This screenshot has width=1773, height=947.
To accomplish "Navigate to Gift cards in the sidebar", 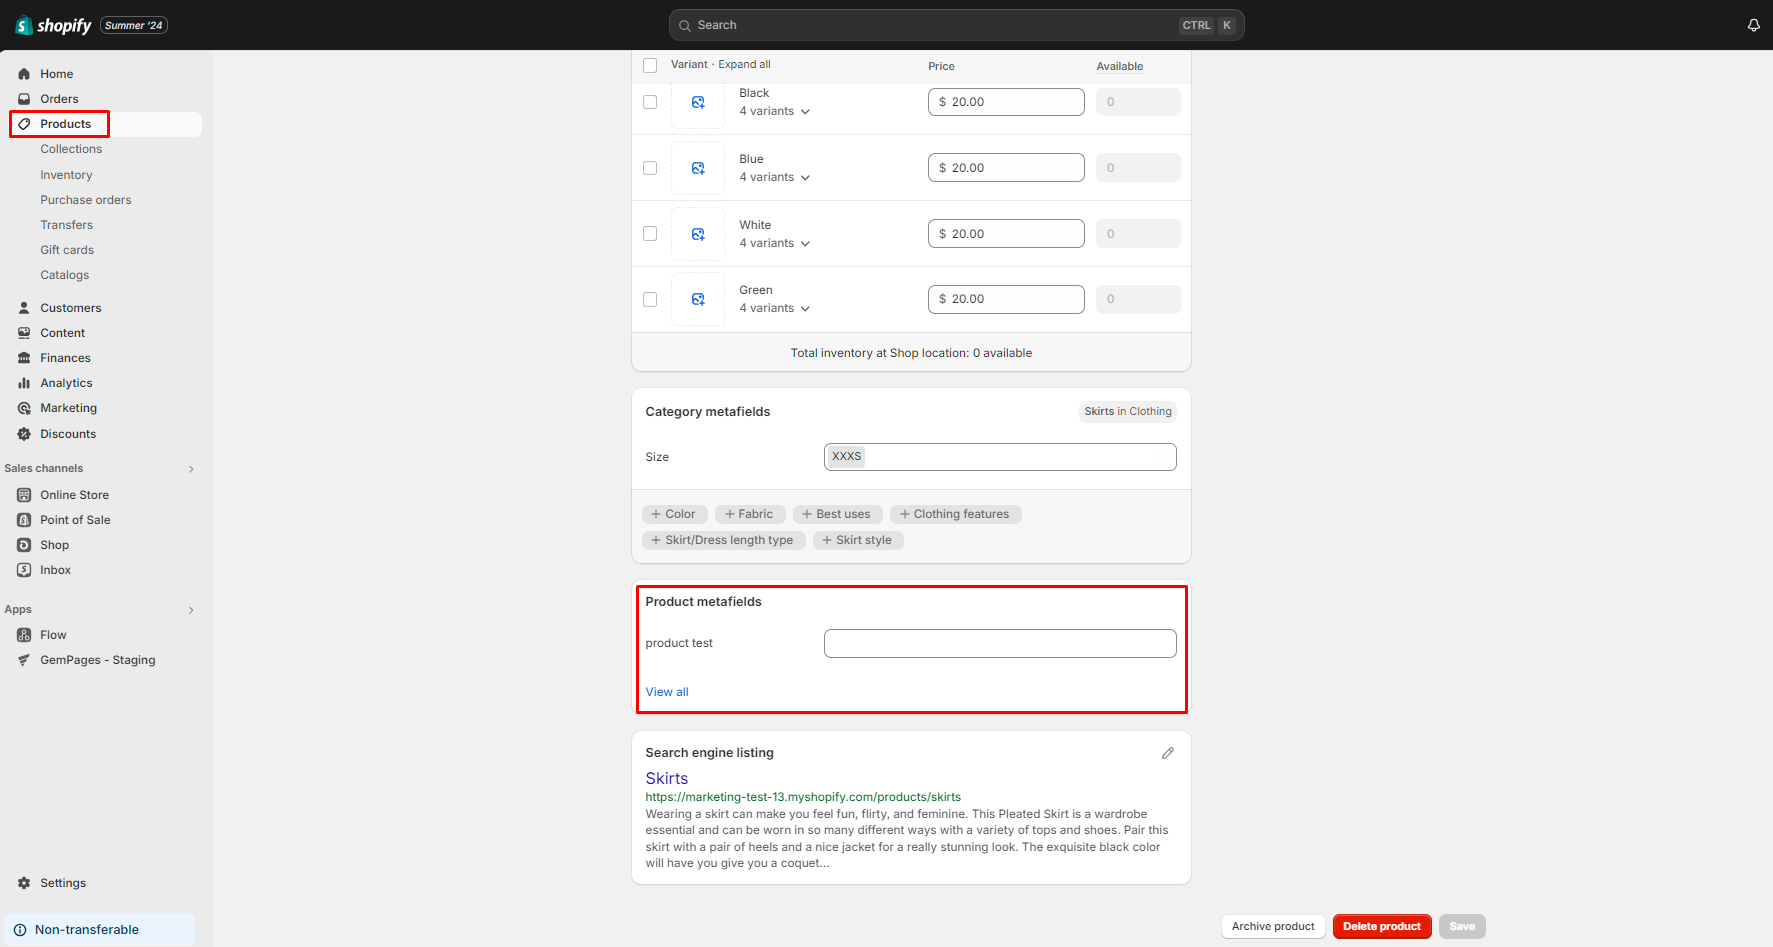I will click(x=66, y=249).
